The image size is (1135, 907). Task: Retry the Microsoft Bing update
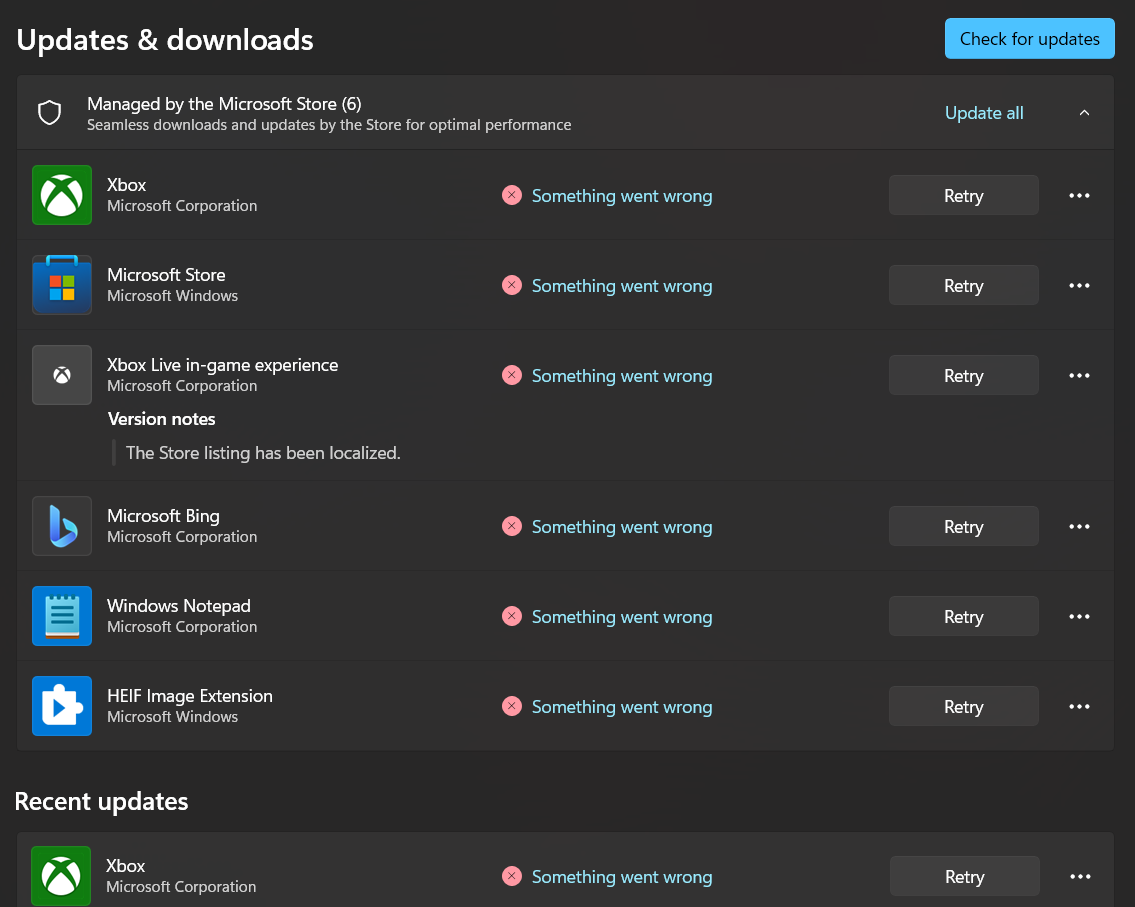[963, 526]
